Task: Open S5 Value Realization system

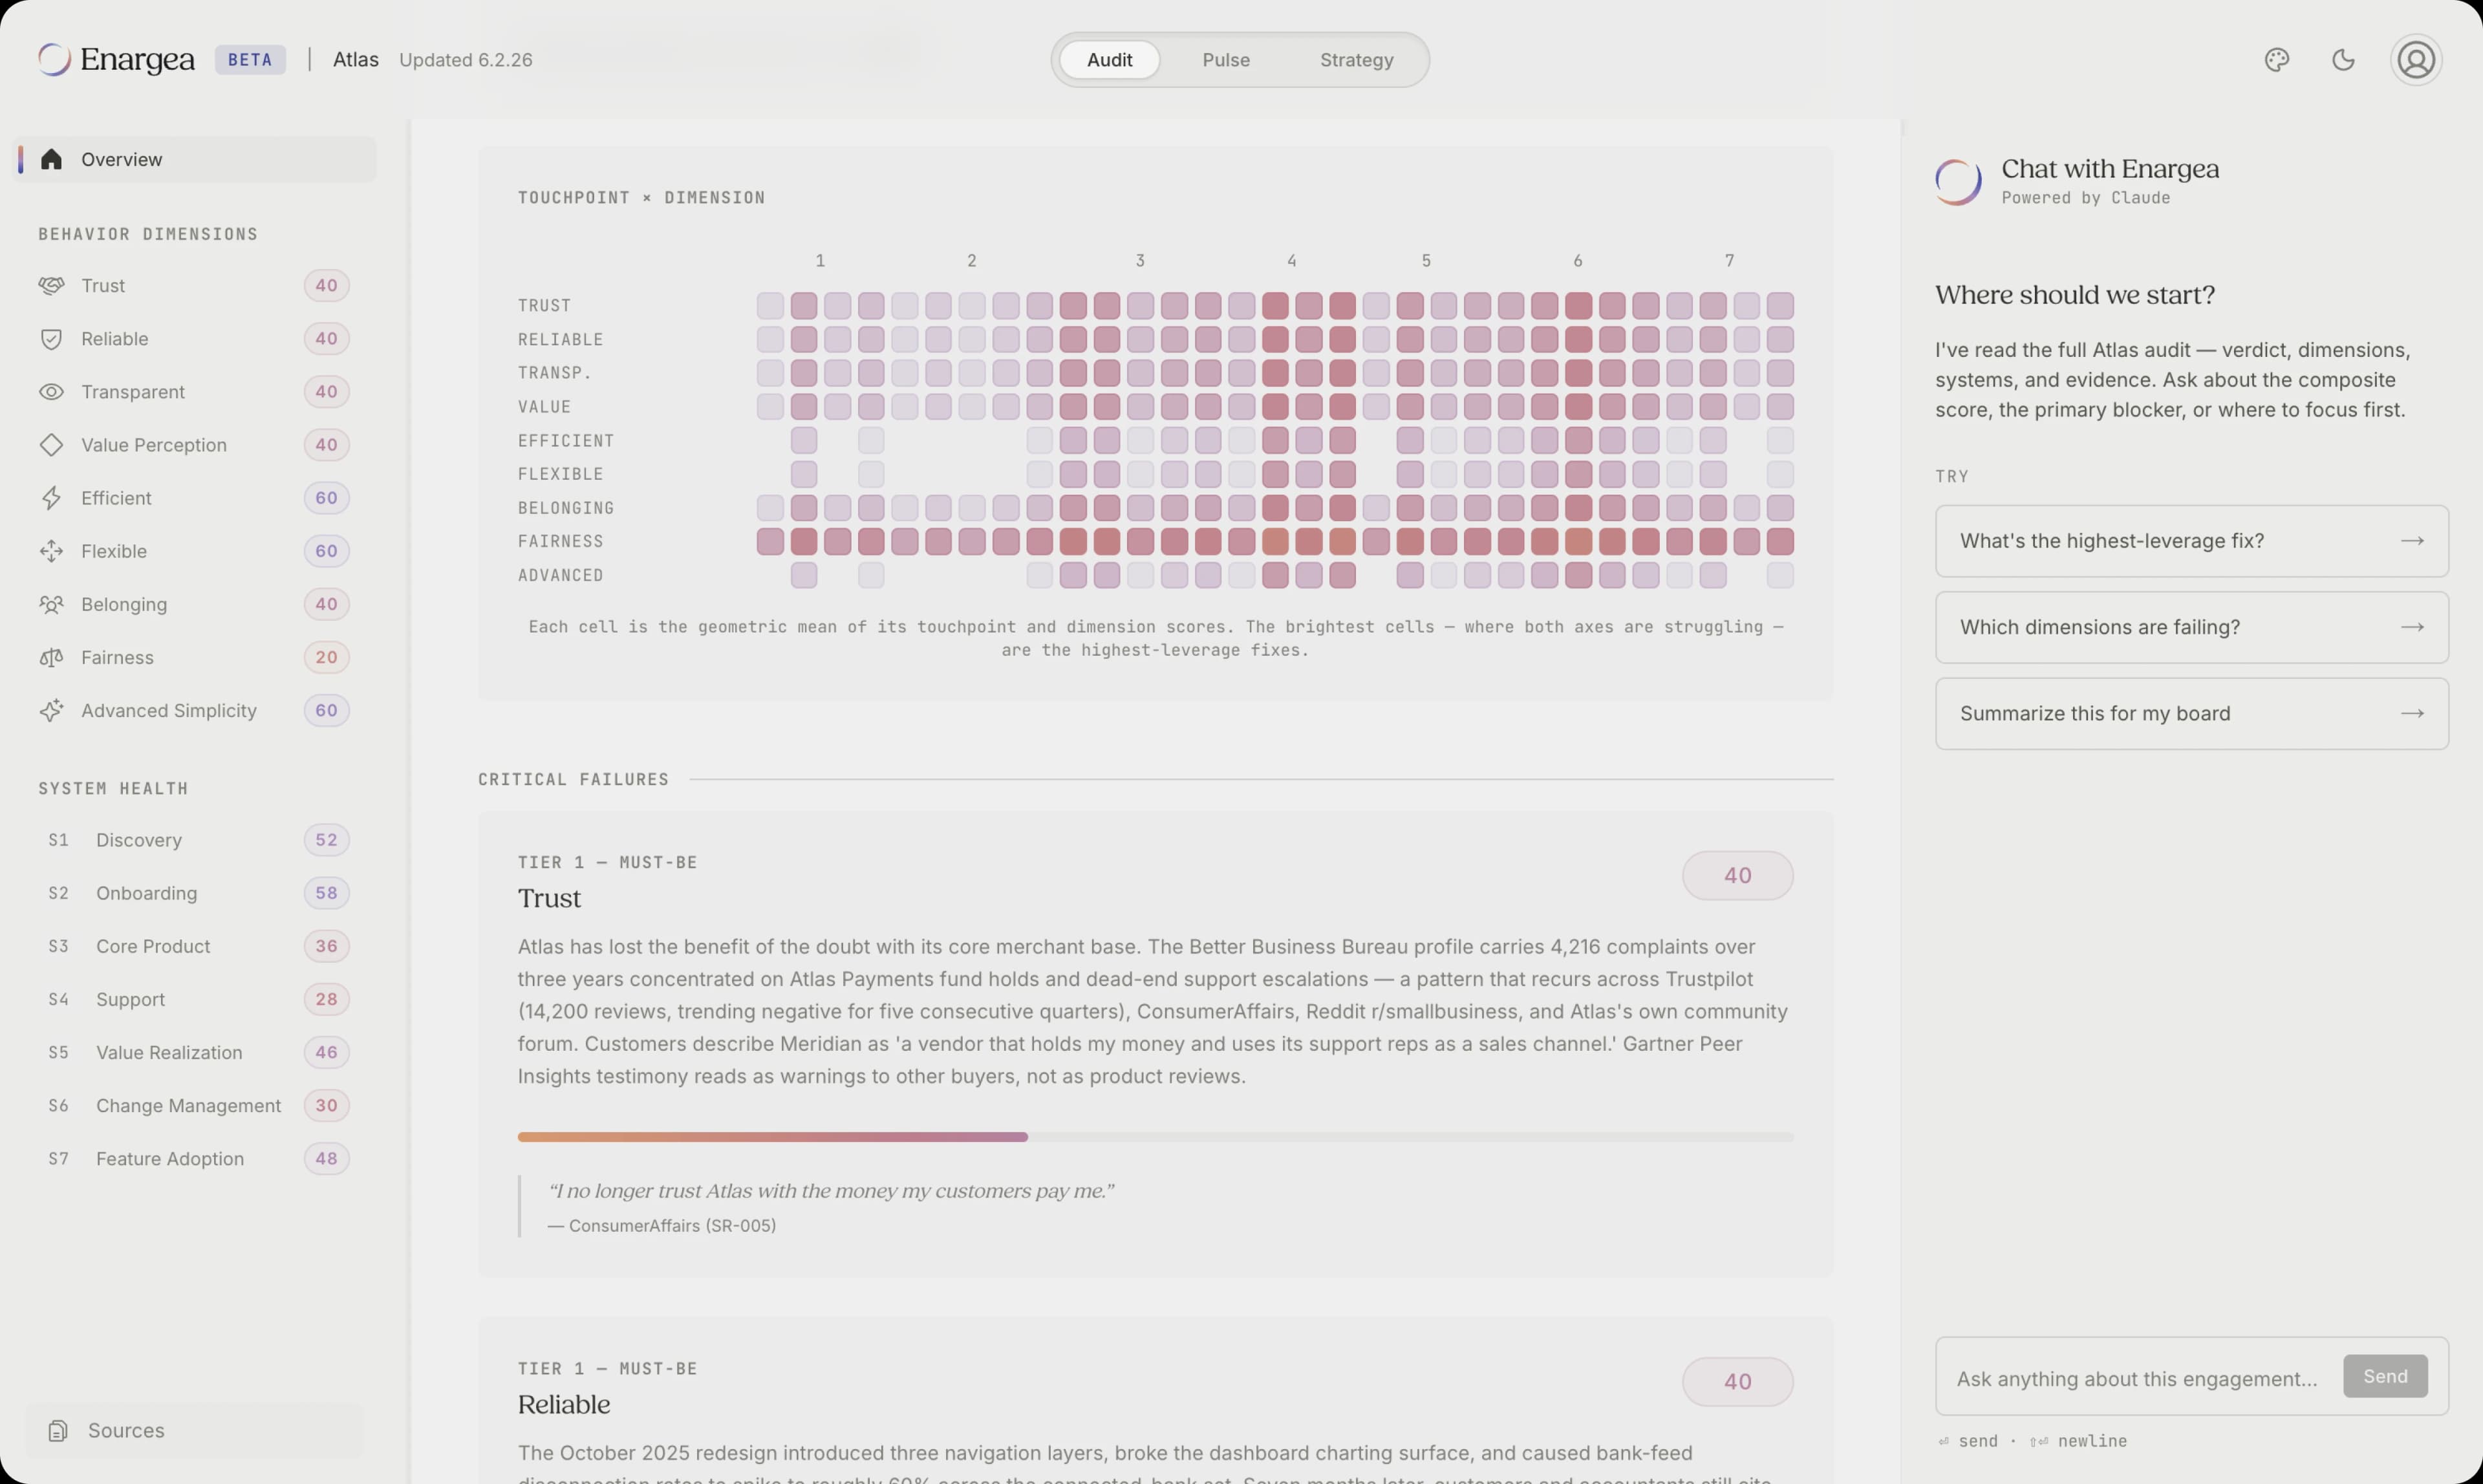Action: coord(194,1053)
